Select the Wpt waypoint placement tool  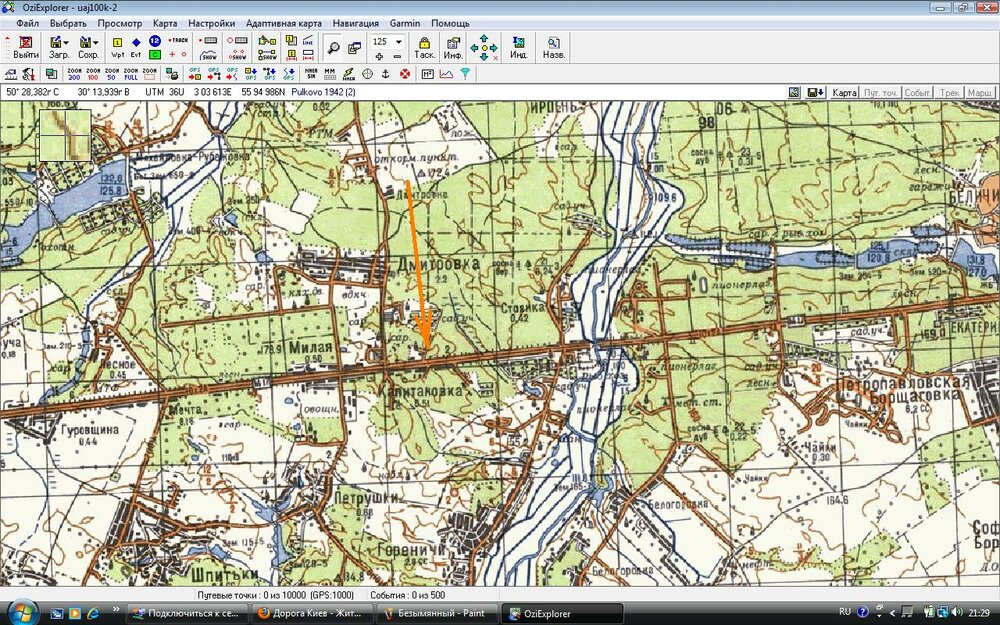tap(117, 47)
